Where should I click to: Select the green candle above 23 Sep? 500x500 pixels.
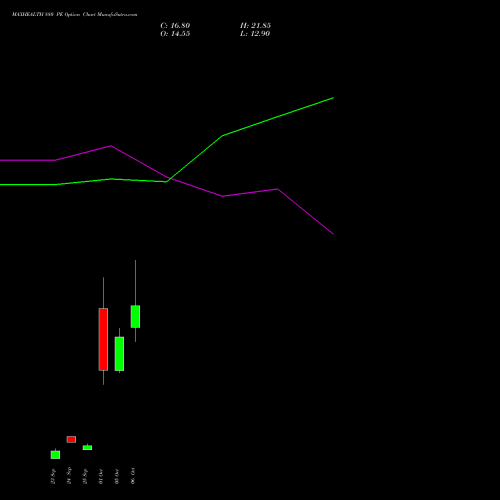(55, 455)
